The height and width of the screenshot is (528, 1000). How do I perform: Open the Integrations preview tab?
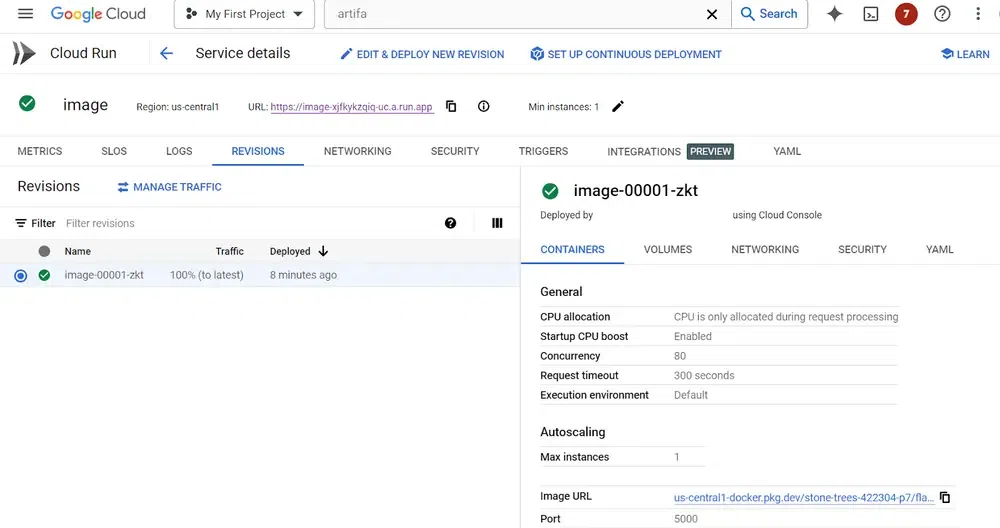[x=670, y=151]
